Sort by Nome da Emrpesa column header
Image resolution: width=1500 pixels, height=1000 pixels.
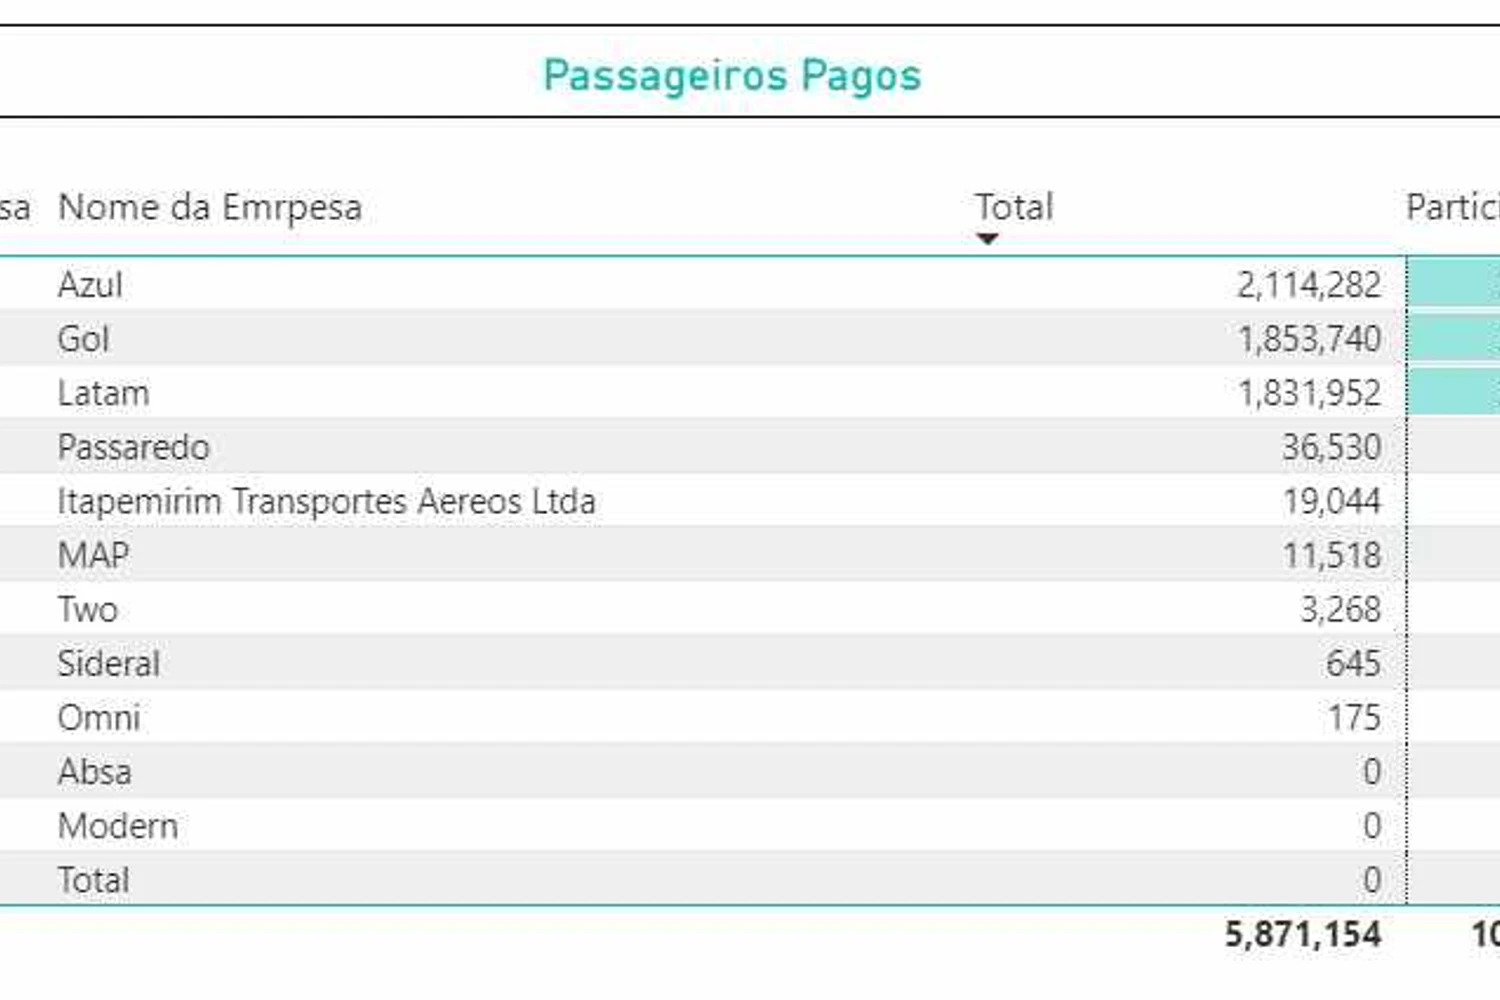[210, 207]
